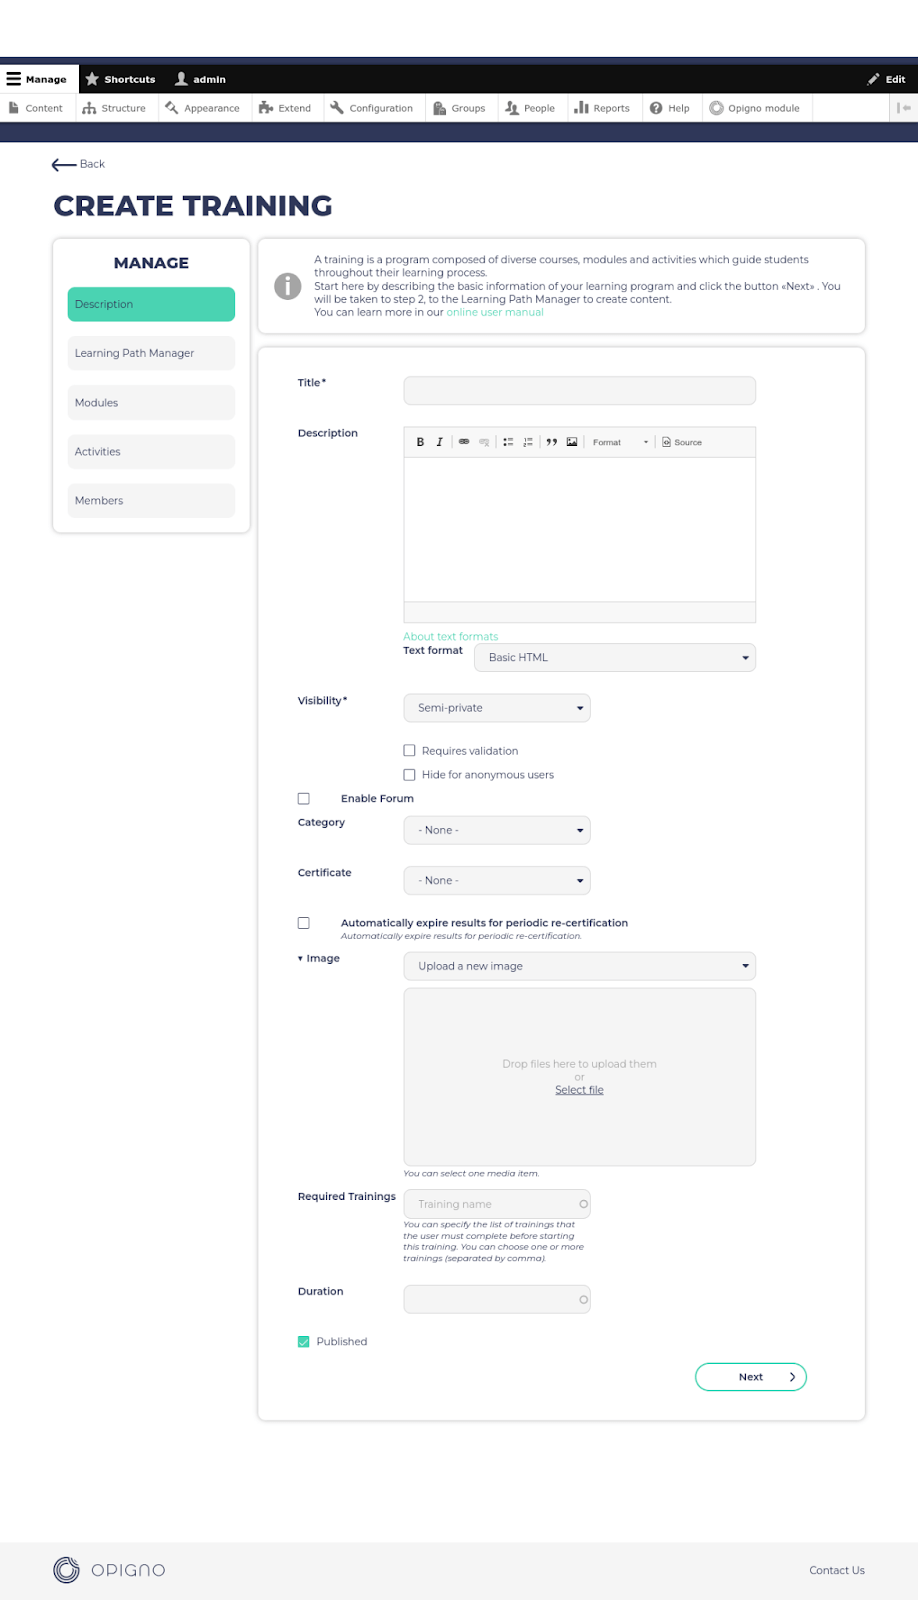
Task: Open the Category dropdown
Action: 497,830
